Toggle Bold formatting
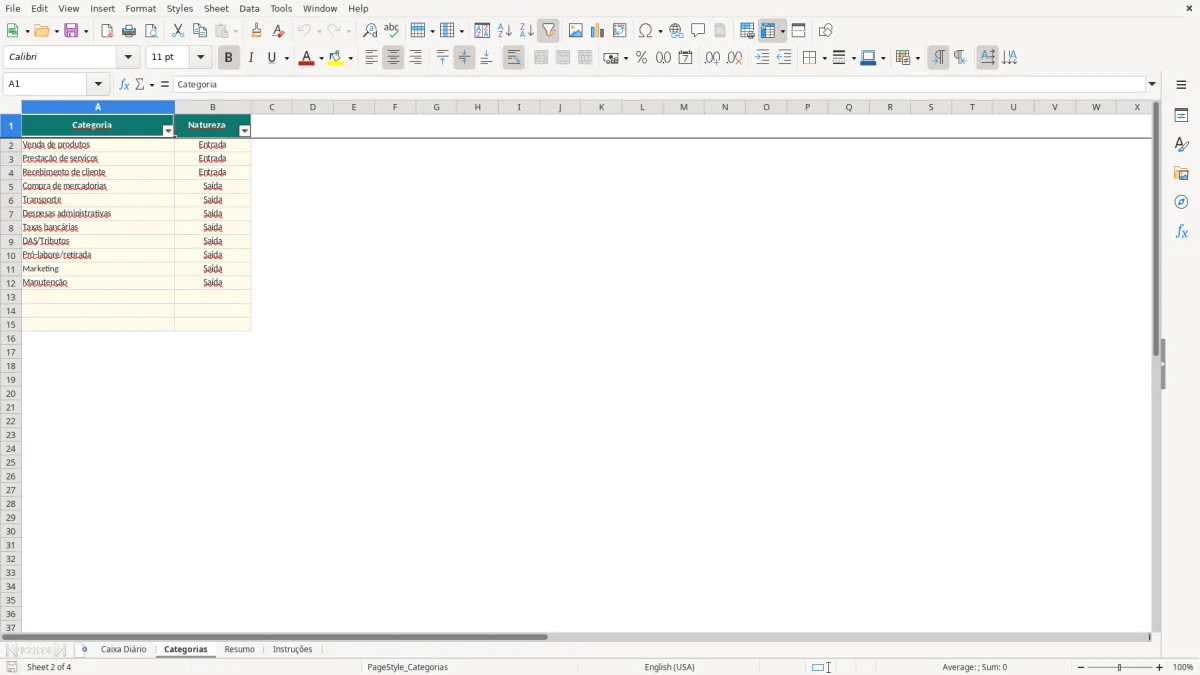 point(228,58)
